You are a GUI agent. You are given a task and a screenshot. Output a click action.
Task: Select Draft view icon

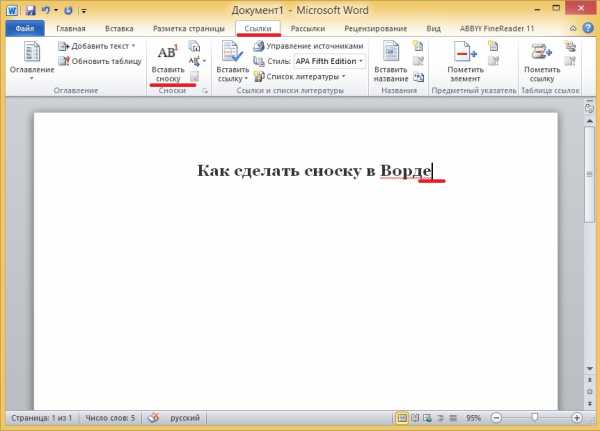click(x=453, y=418)
